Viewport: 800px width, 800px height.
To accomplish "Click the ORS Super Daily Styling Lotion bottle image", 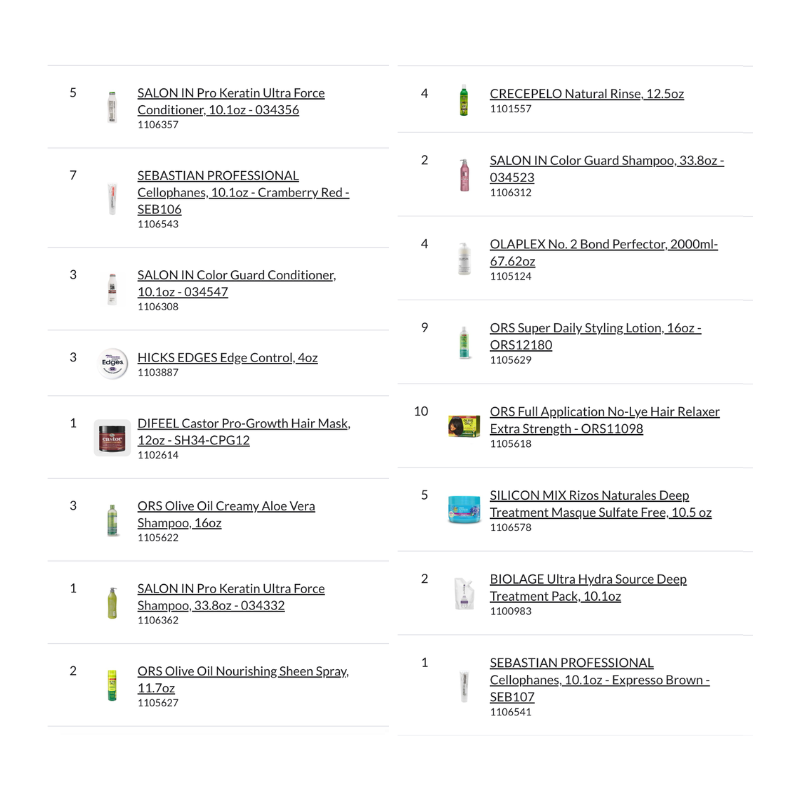I will point(464,342).
